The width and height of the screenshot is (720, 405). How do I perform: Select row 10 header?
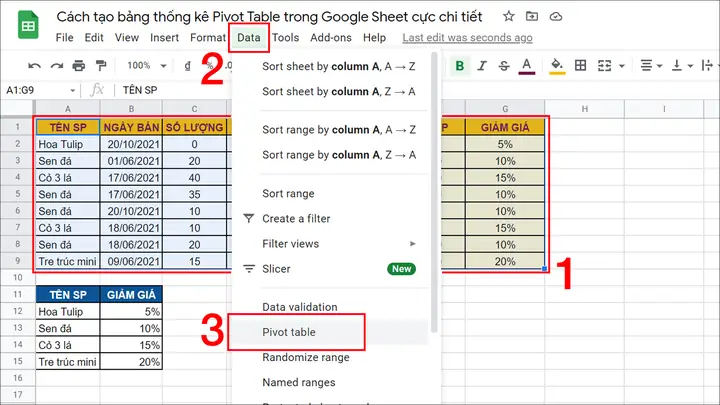coord(17,277)
